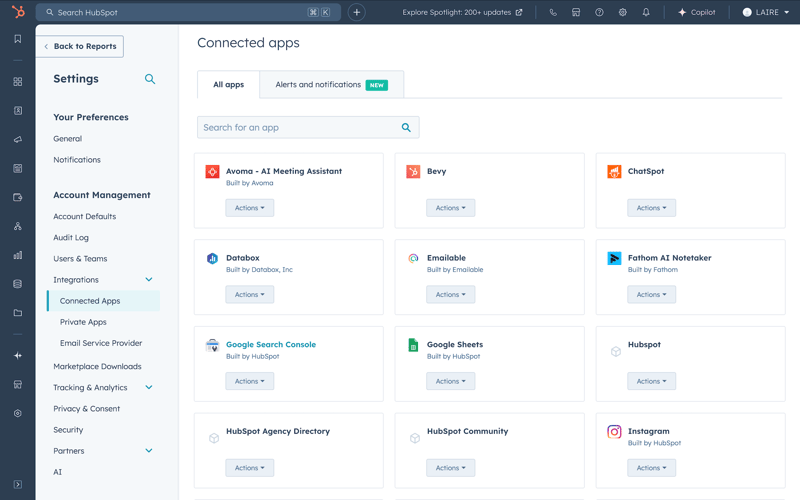Focus the Search for an app field
The width and height of the screenshot is (800, 500).
(308, 128)
